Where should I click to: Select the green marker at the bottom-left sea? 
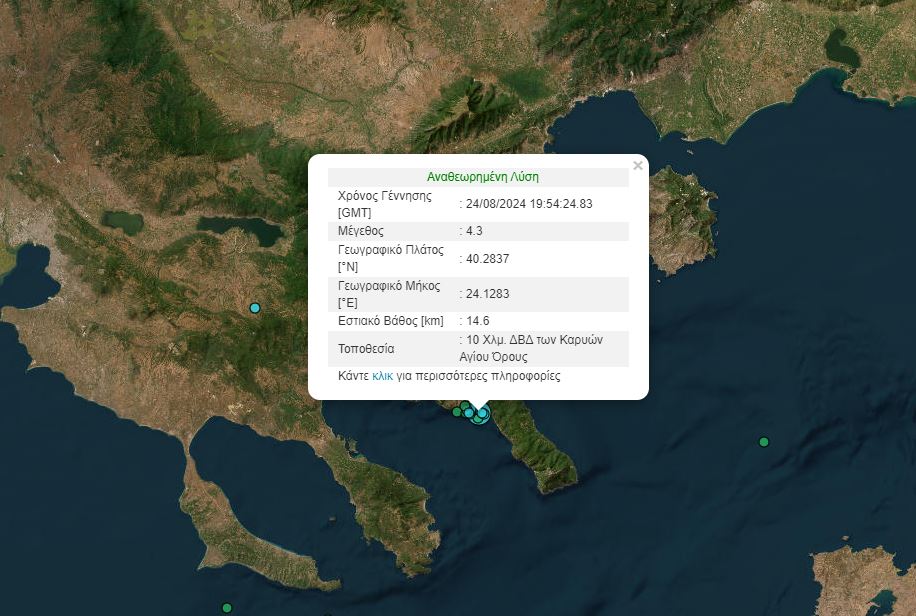(227, 607)
